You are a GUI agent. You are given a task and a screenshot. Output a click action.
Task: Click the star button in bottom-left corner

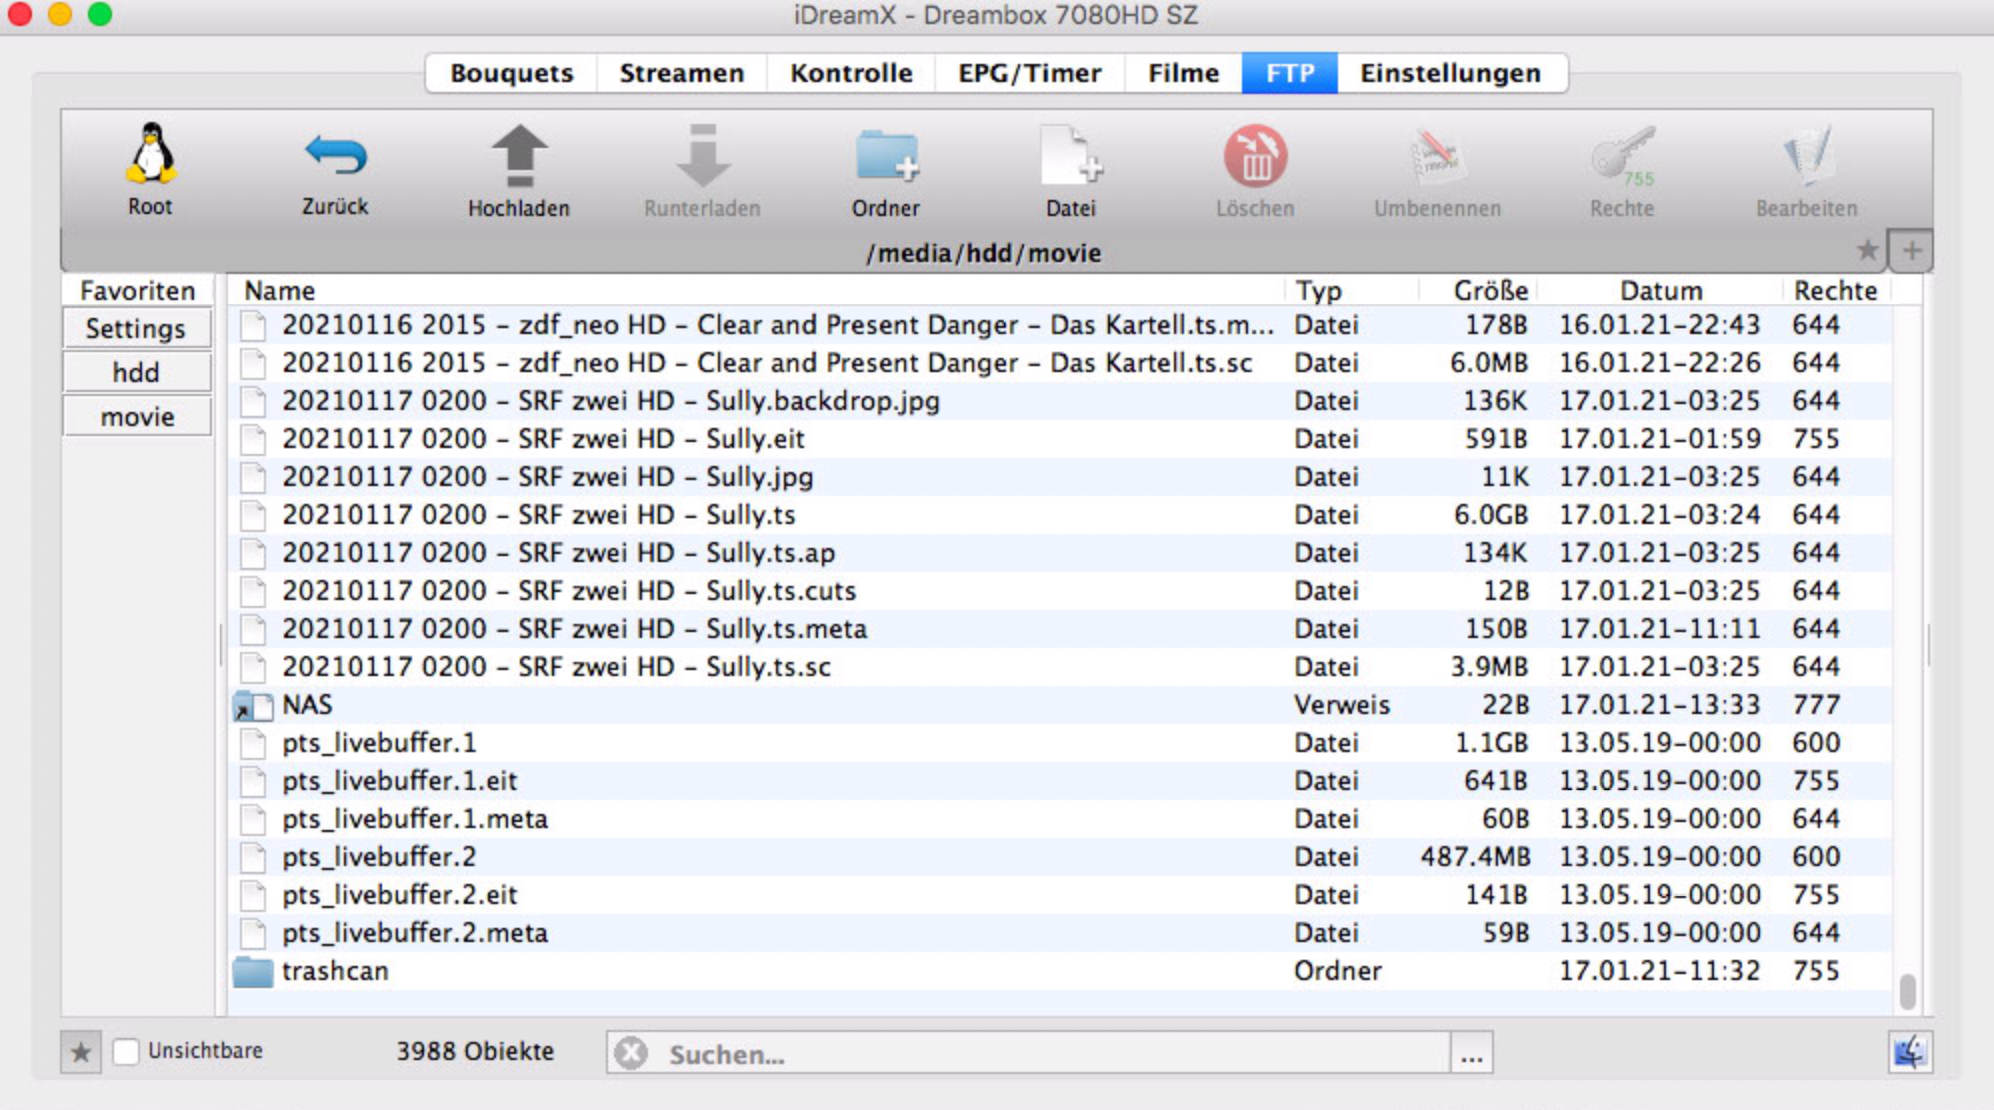click(x=81, y=1052)
